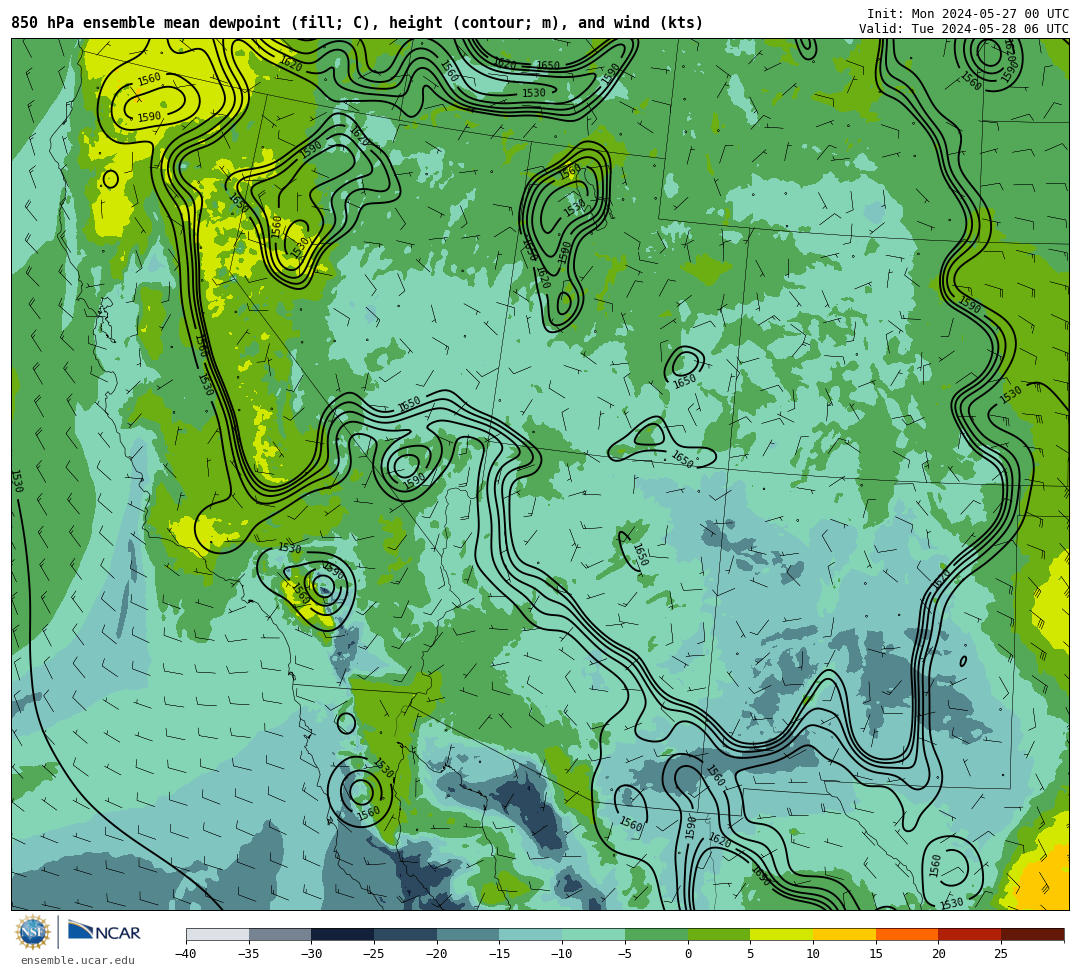Pick the amber 10 to 15 colorbar segment
Viewport: 1080px width, 973px height.
tap(844, 934)
